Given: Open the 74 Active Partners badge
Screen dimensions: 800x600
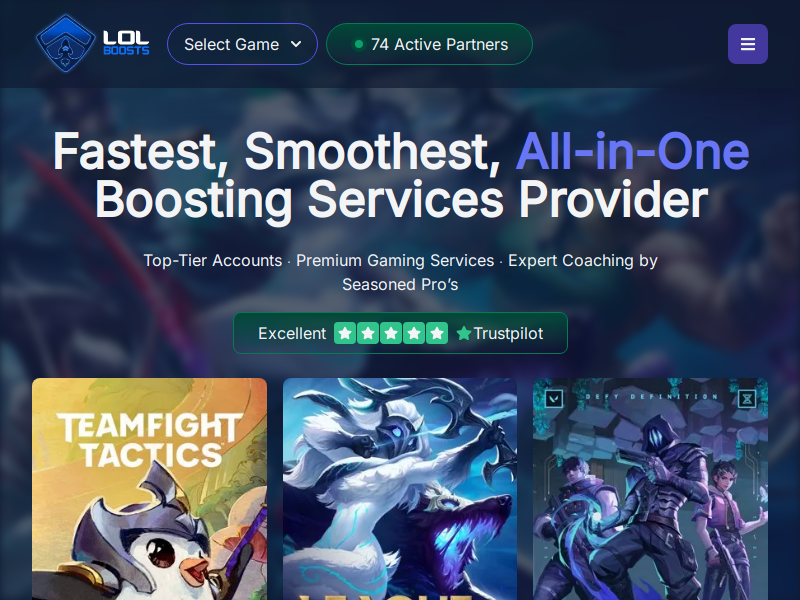Looking at the screenshot, I should (x=429, y=44).
